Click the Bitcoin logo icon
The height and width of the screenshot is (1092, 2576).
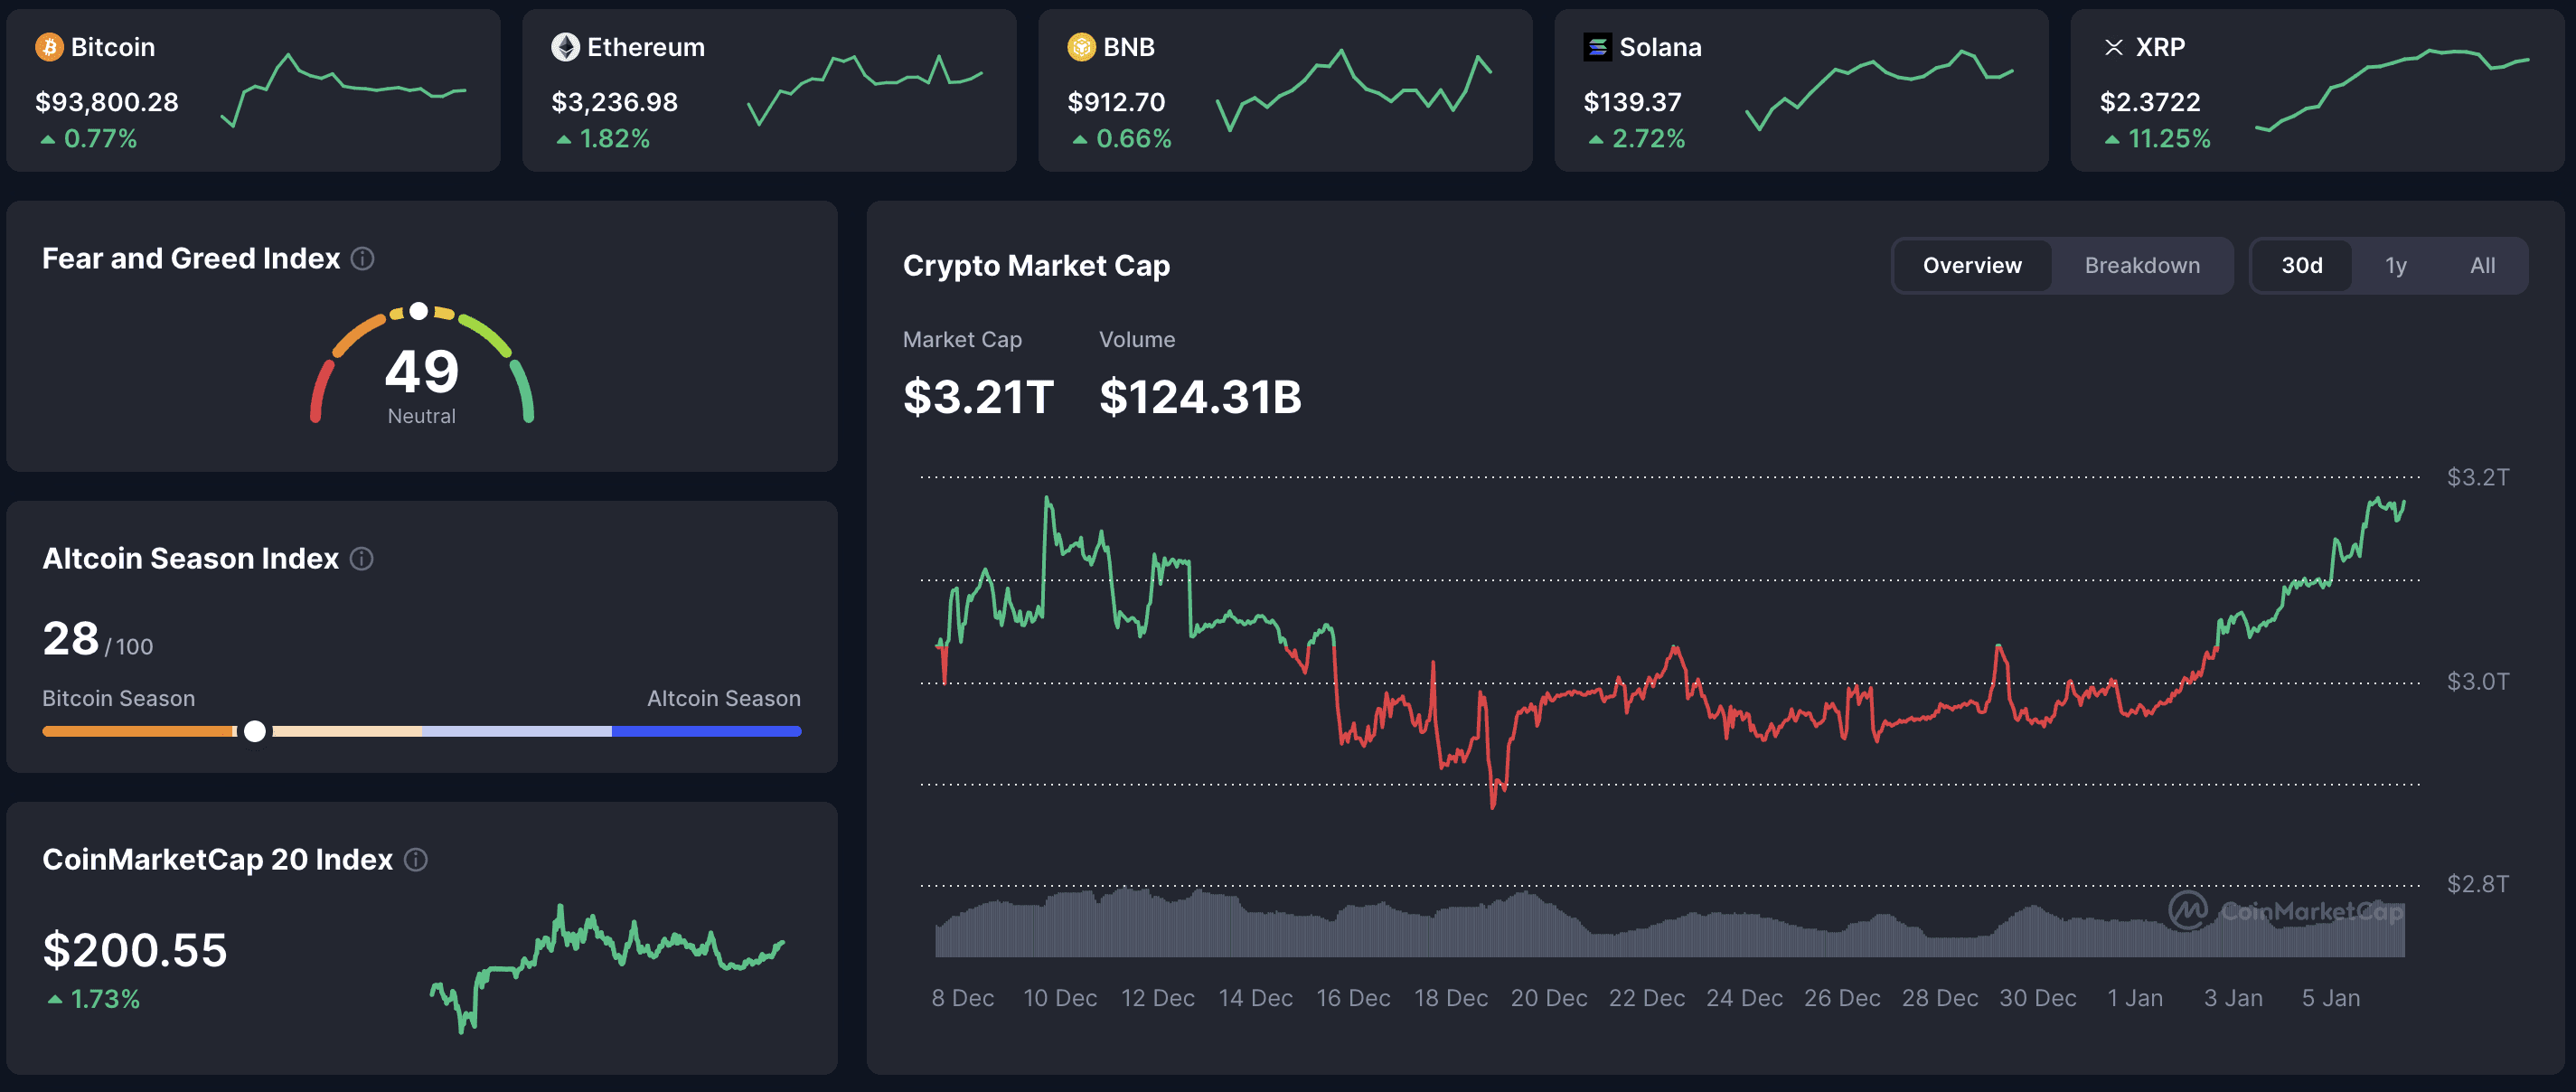tap(48, 46)
